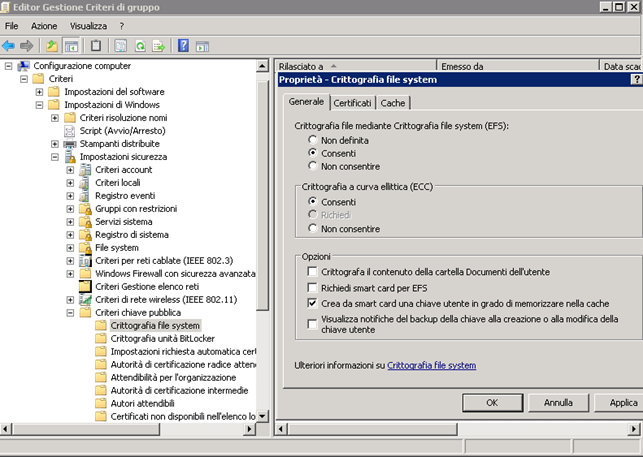Image resolution: width=643 pixels, height=457 pixels.
Task: Click the Forward arrow toolbar icon
Action: point(27,46)
